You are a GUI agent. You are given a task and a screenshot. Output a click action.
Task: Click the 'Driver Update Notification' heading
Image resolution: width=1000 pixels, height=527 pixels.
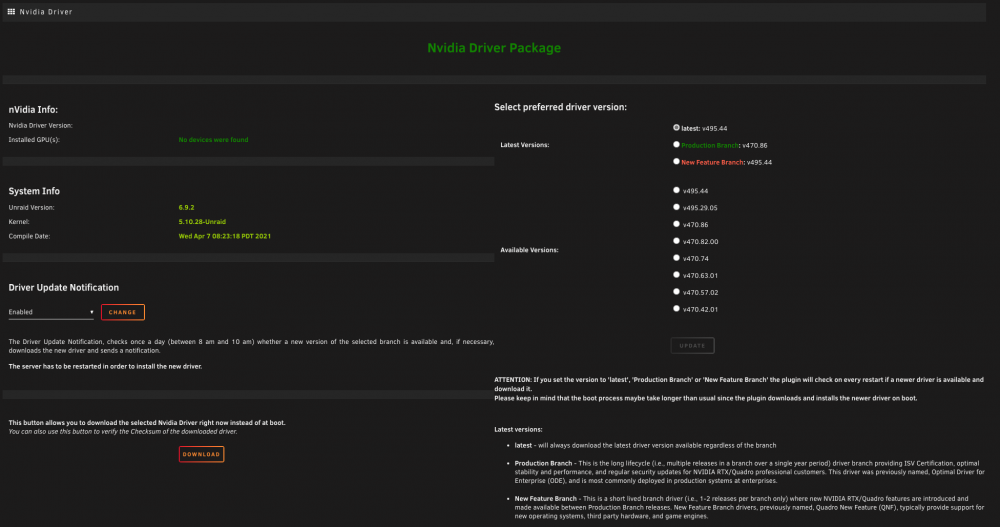point(64,288)
